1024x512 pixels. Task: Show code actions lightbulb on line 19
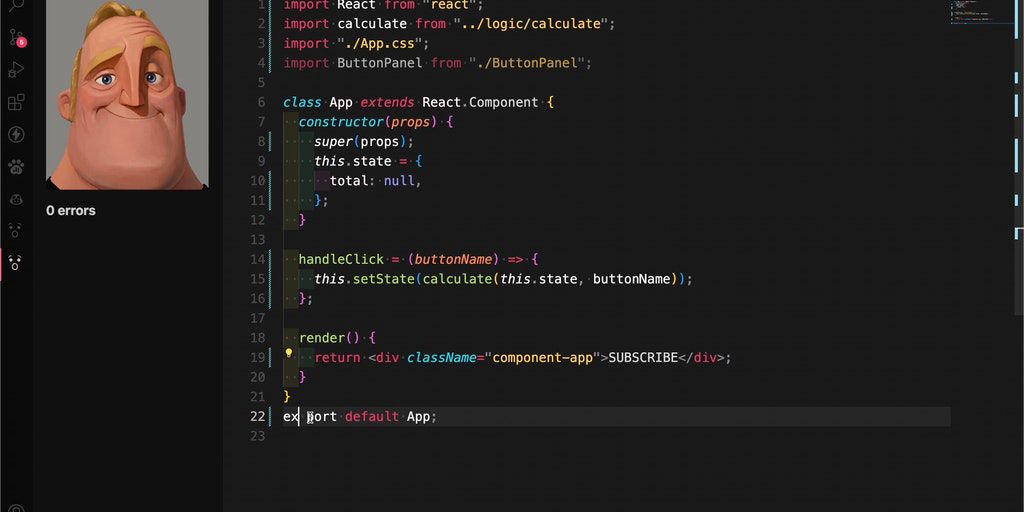point(289,354)
